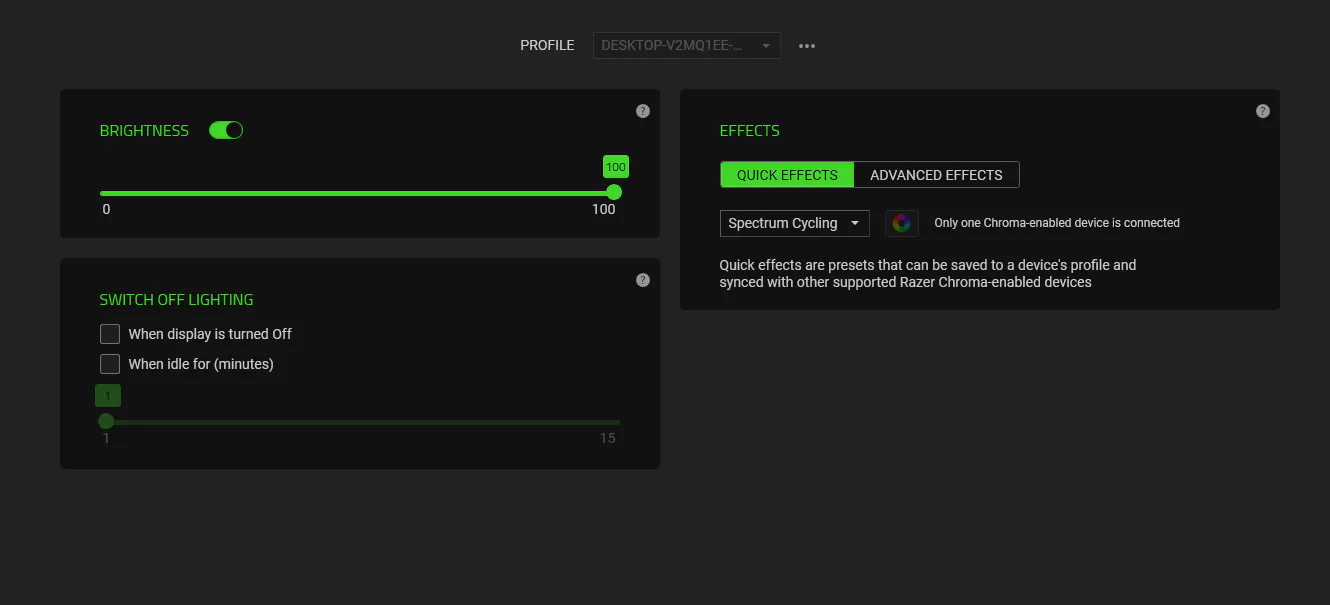Screen dimensions: 1330x605
Task: Enable When display is turned Off checkbox
Action: pyautogui.click(x=110, y=334)
